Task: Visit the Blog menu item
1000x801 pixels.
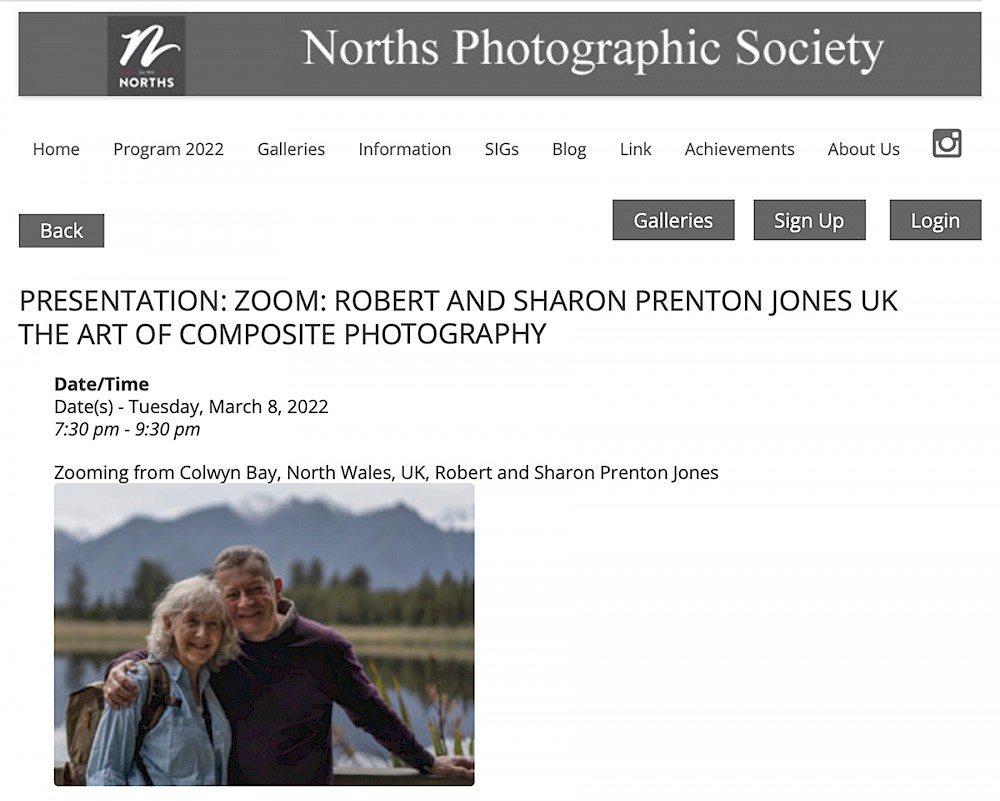Action: (569, 149)
